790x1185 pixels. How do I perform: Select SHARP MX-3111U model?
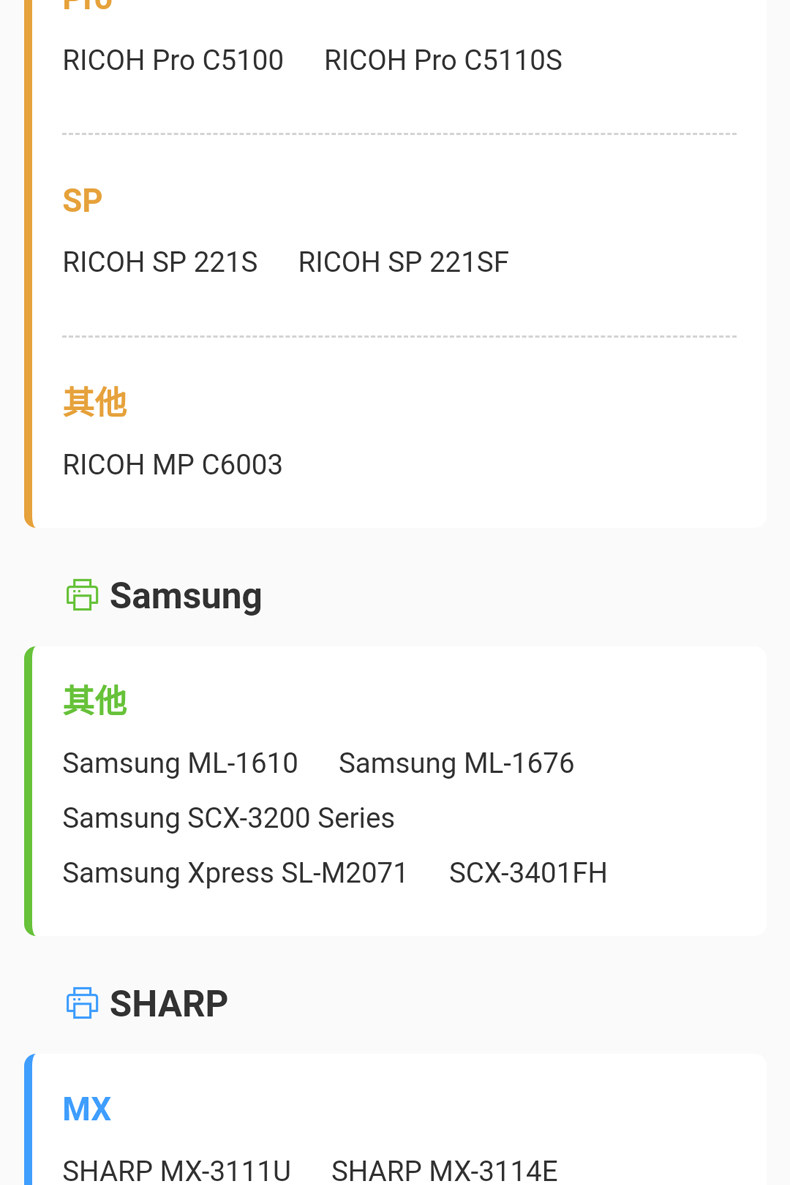(176, 1170)
